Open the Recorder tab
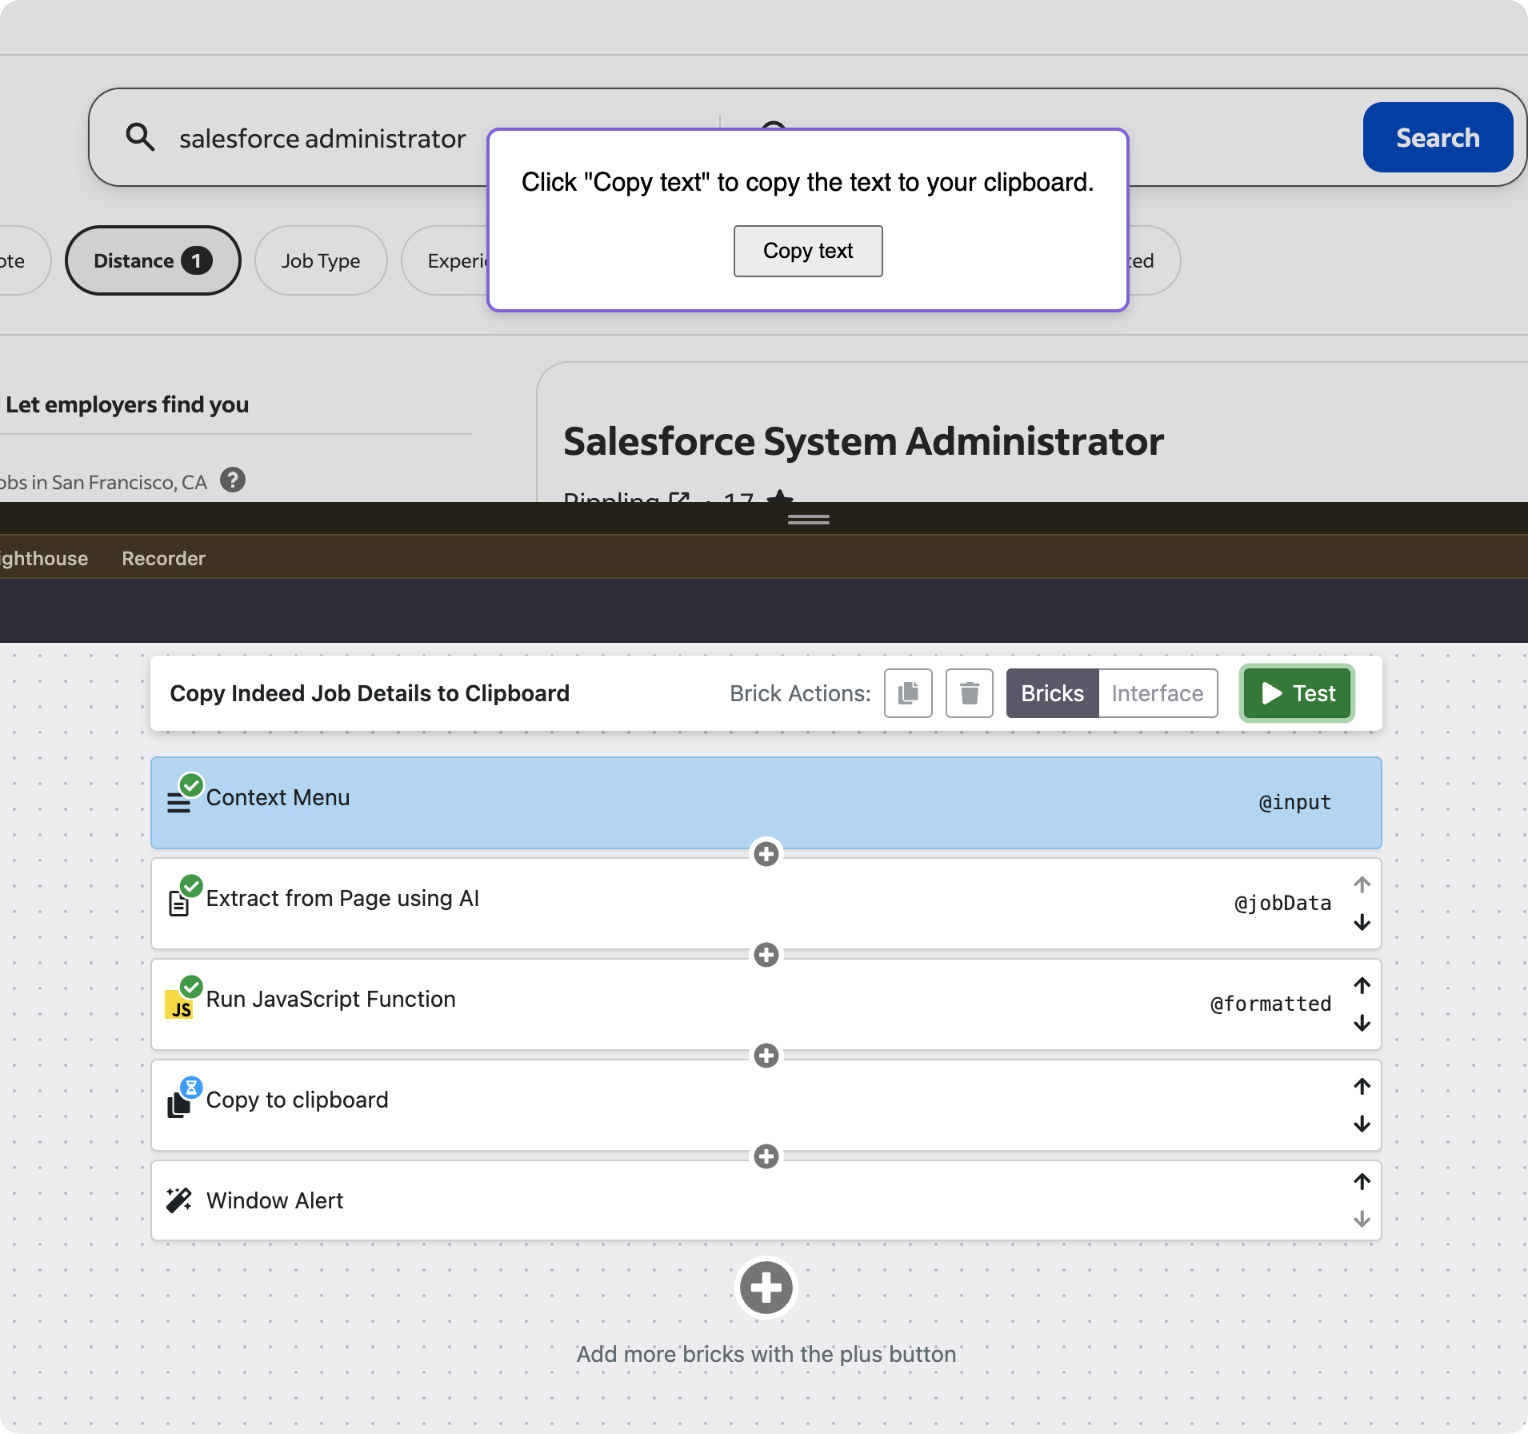1528x1434 pixels. coord(163,558)
